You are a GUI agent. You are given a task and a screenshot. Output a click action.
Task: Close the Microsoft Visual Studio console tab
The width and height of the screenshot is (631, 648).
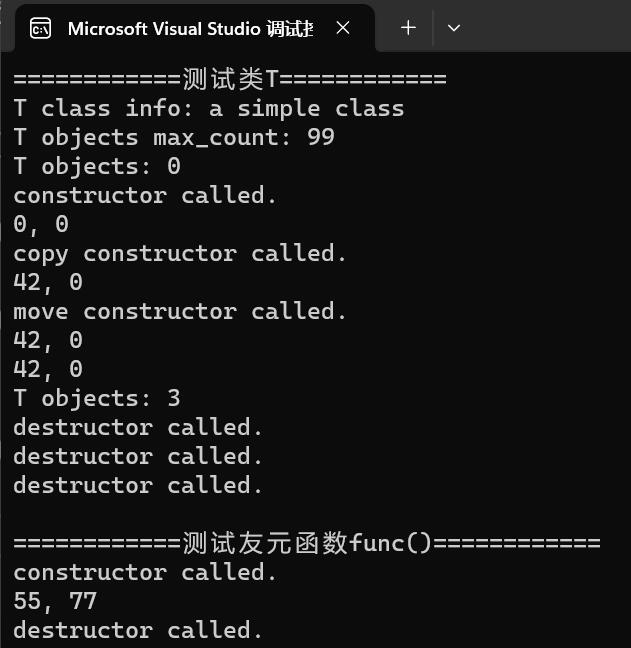[x=343, y=29]
